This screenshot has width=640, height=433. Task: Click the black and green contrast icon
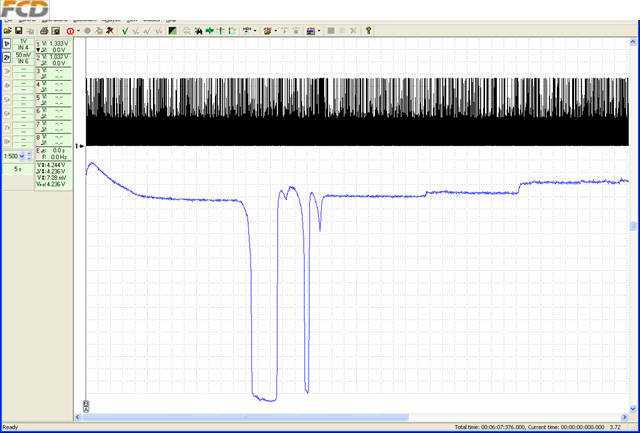coord(173,31)
